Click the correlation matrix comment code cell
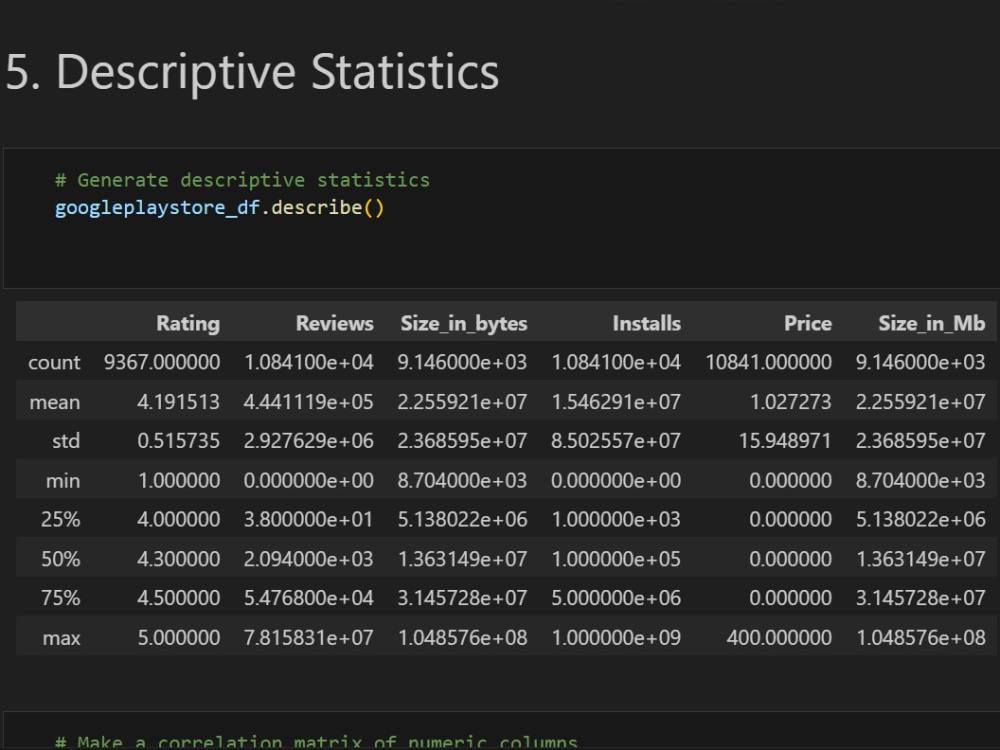The width and height of the screenshot is (1000, 750). click(x=501, y=731)
